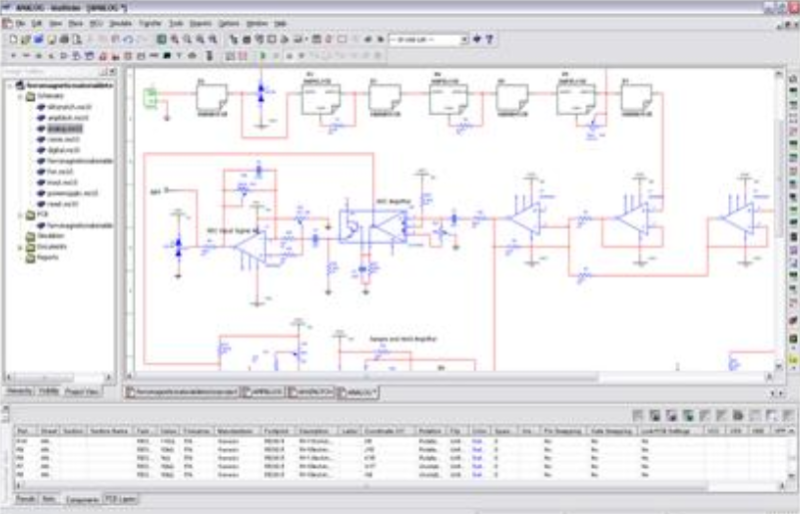Click the Zoom In magnifier icon
The width and height of the screenshot is (800, 514).
(175, 39)
